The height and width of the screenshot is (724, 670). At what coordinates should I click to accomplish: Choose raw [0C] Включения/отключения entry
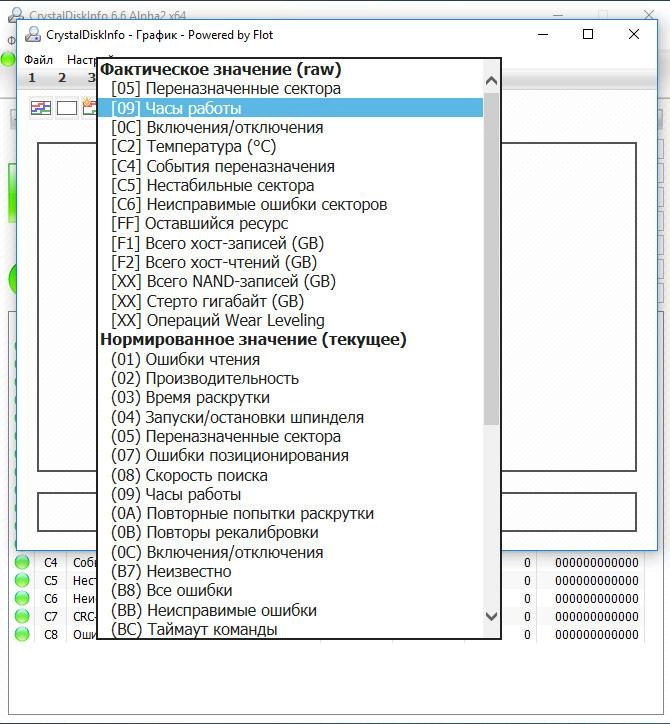tap(290, 127)
